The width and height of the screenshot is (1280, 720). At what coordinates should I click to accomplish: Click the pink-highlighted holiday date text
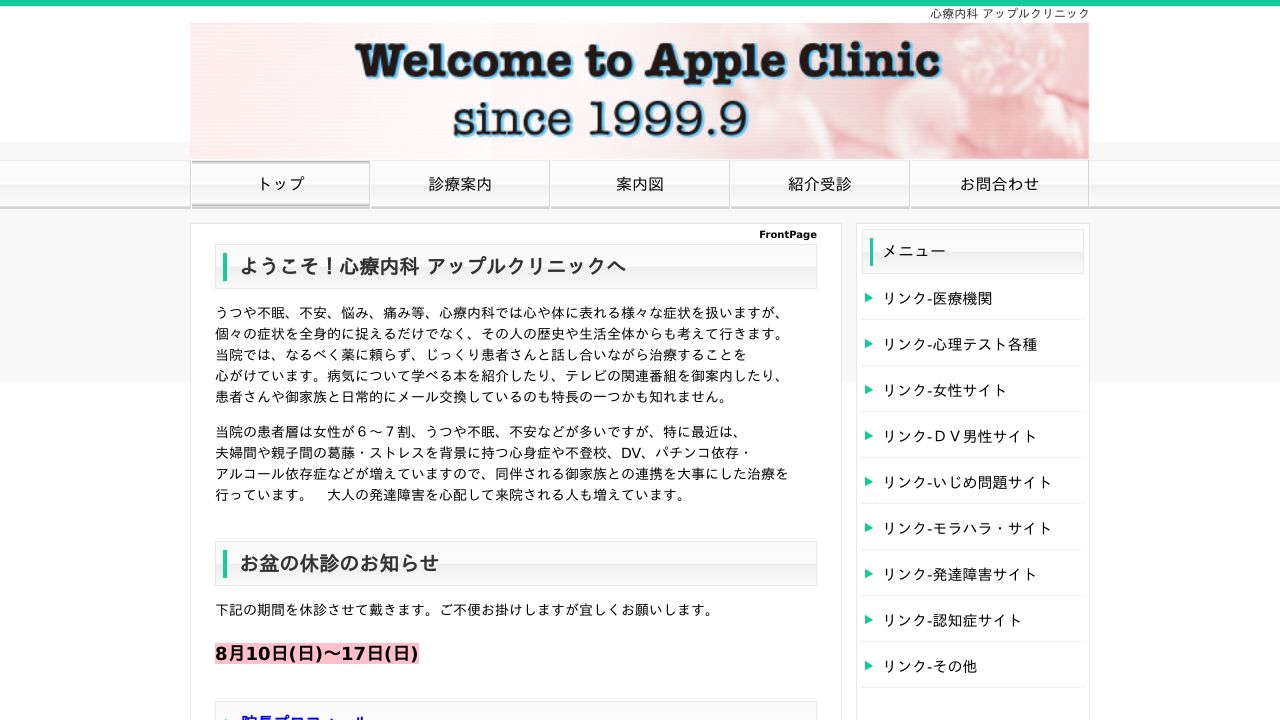[317, 653]
